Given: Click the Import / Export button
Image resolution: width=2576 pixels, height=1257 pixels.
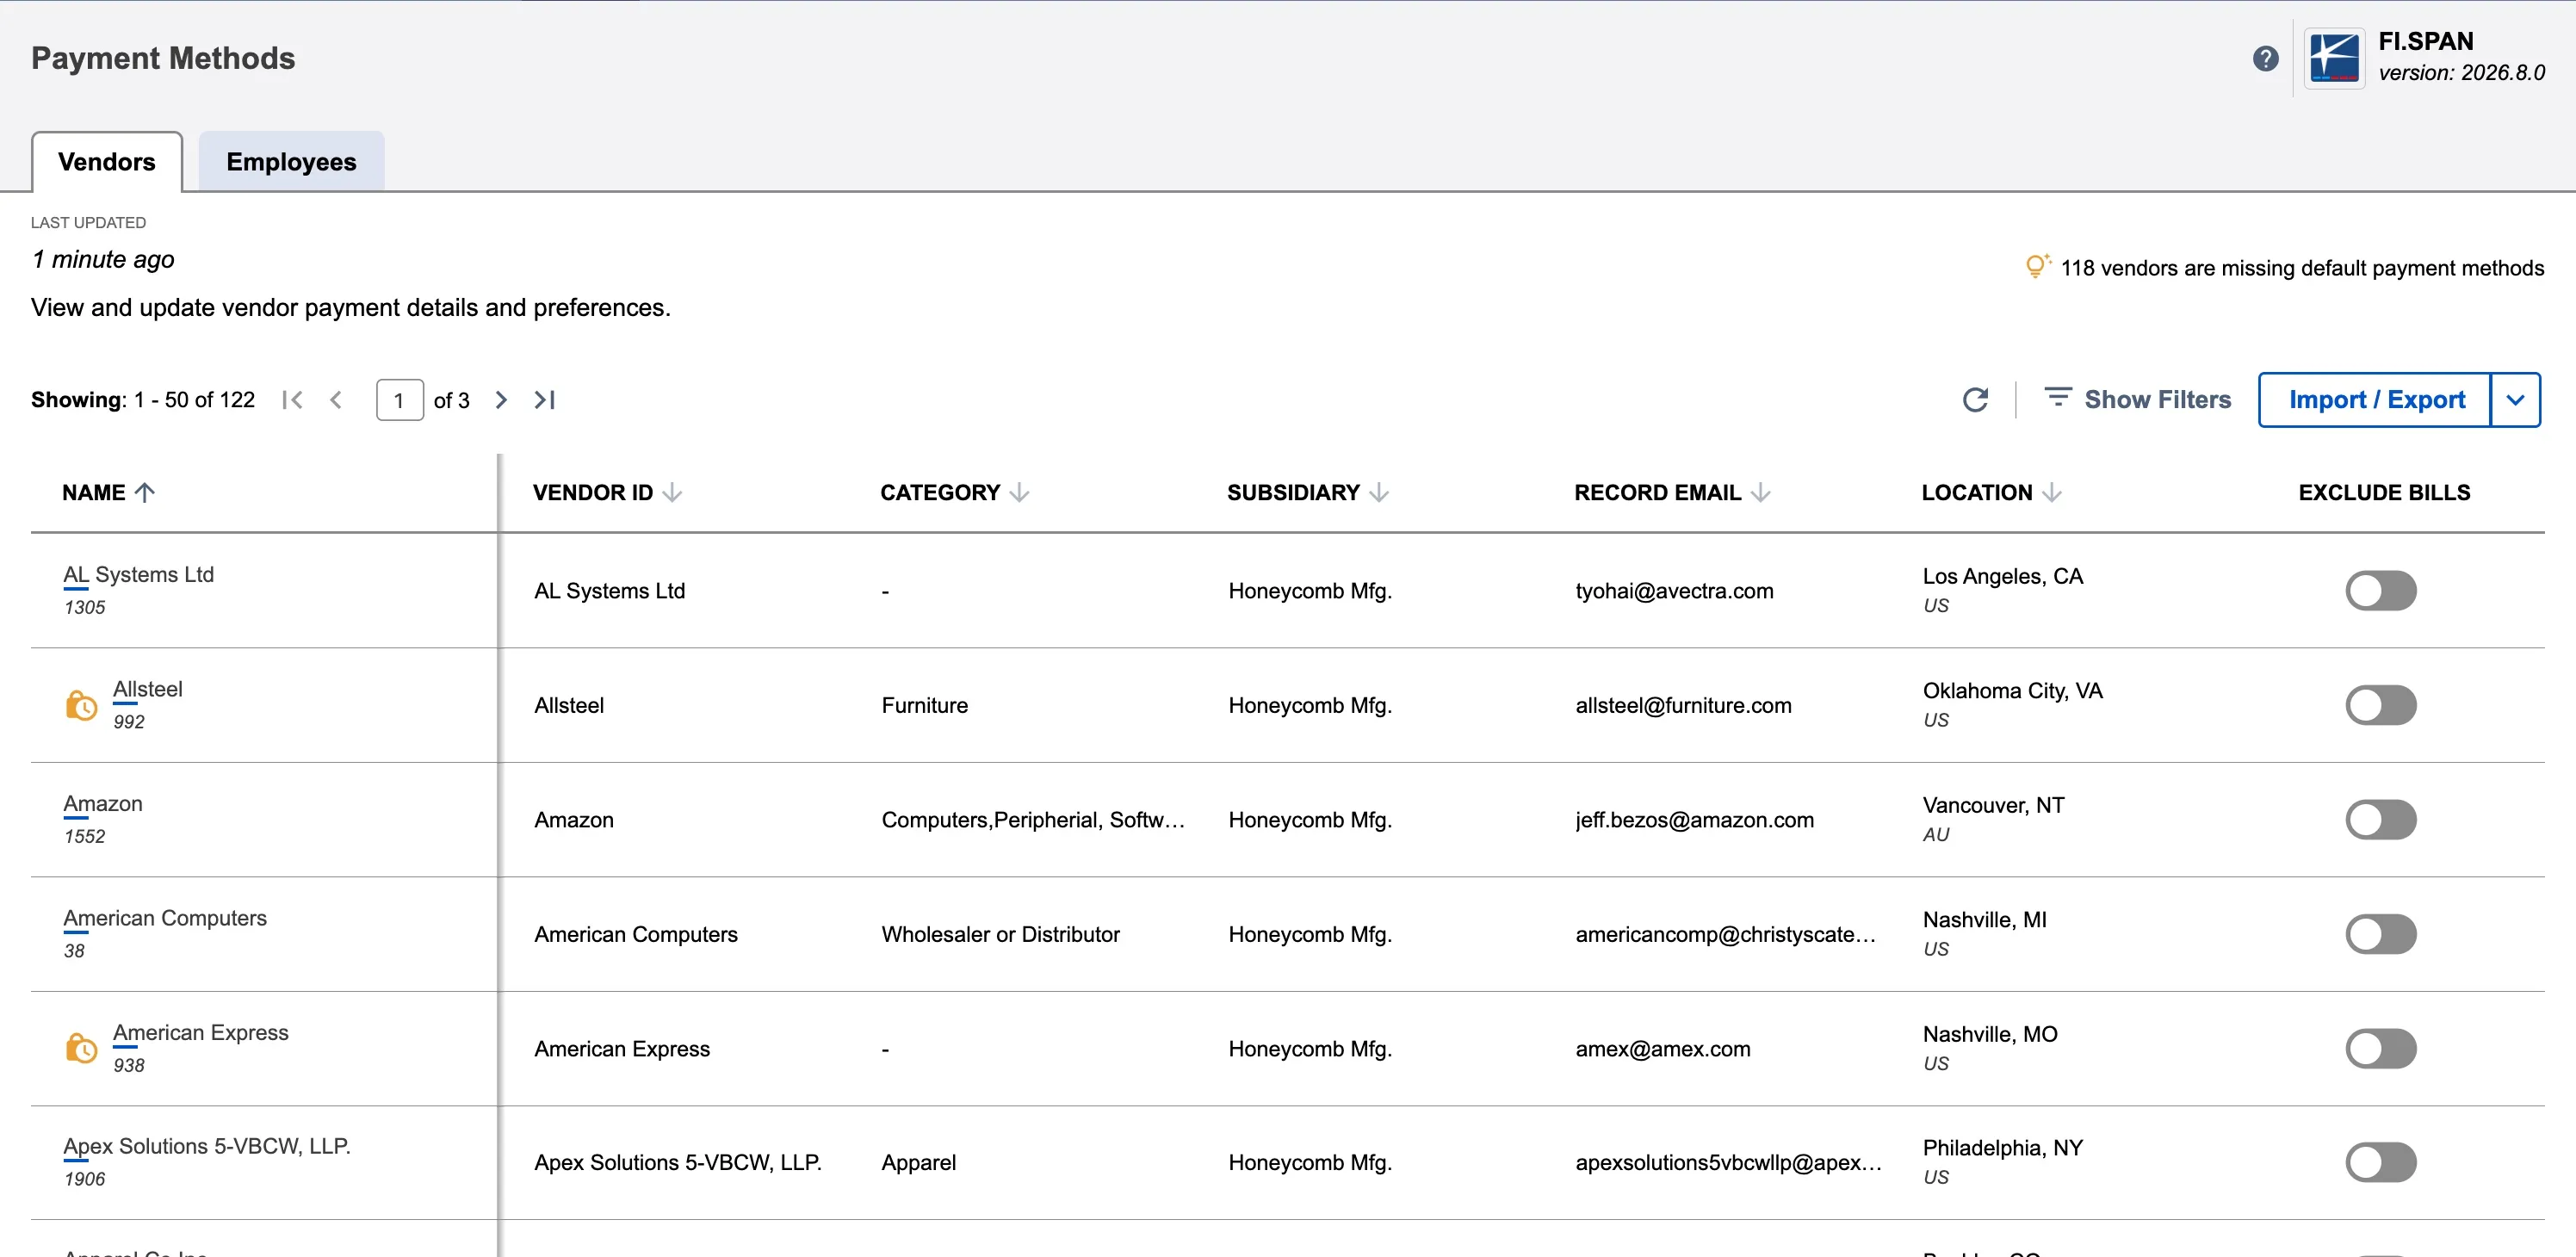Looking at the screenshot, I should pyautogui.click(x=2375, y=400).
